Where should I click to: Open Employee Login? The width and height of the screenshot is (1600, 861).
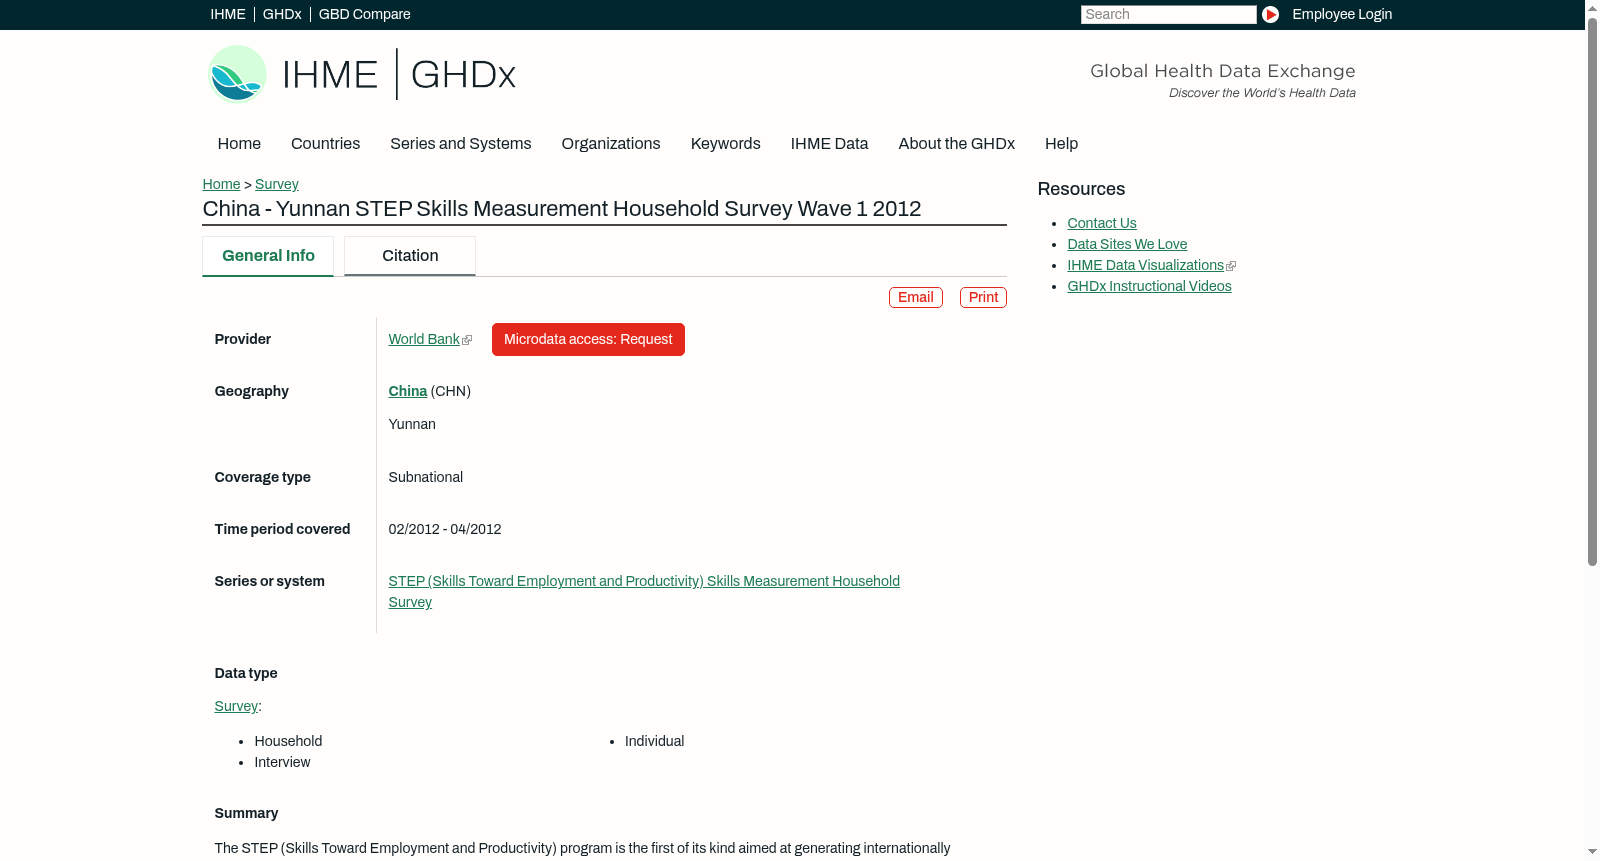coord(1342,14)
